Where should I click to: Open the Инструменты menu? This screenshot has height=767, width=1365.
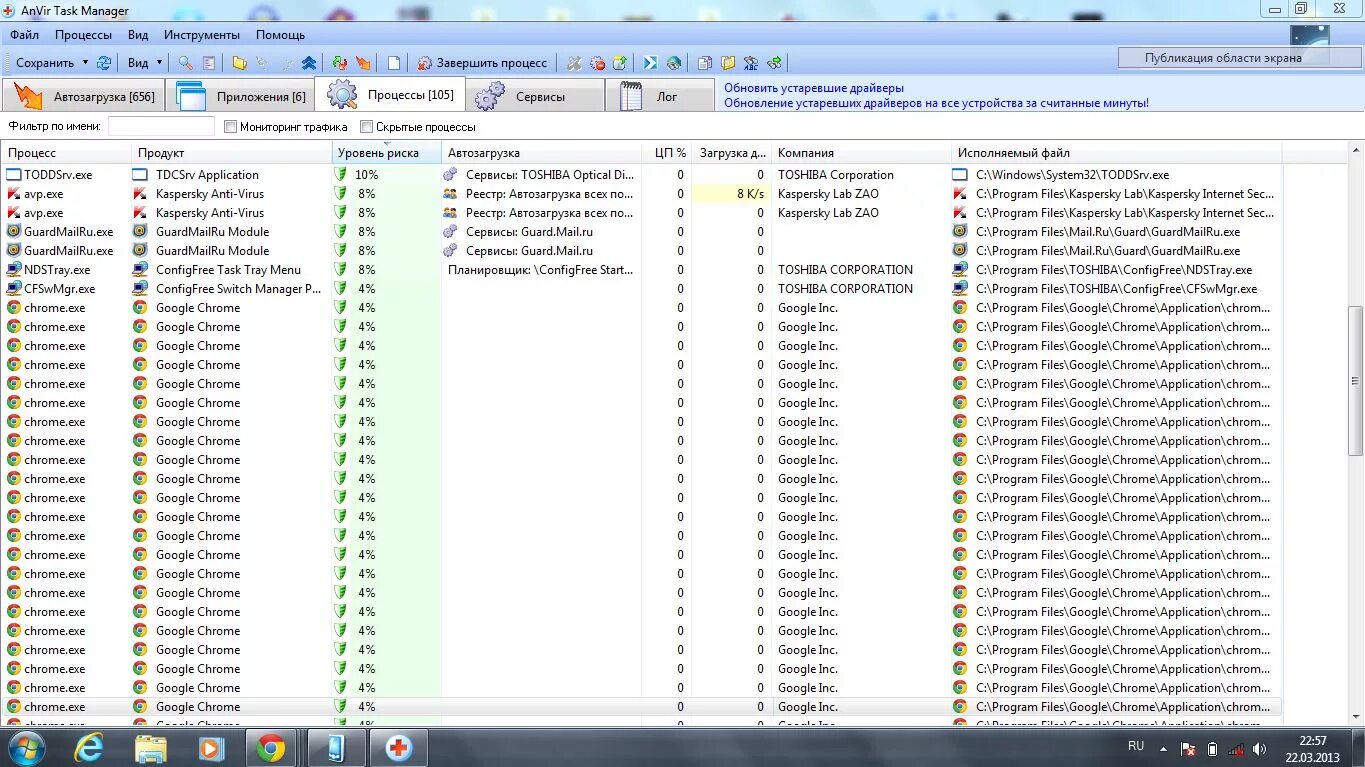pos(202,34)
